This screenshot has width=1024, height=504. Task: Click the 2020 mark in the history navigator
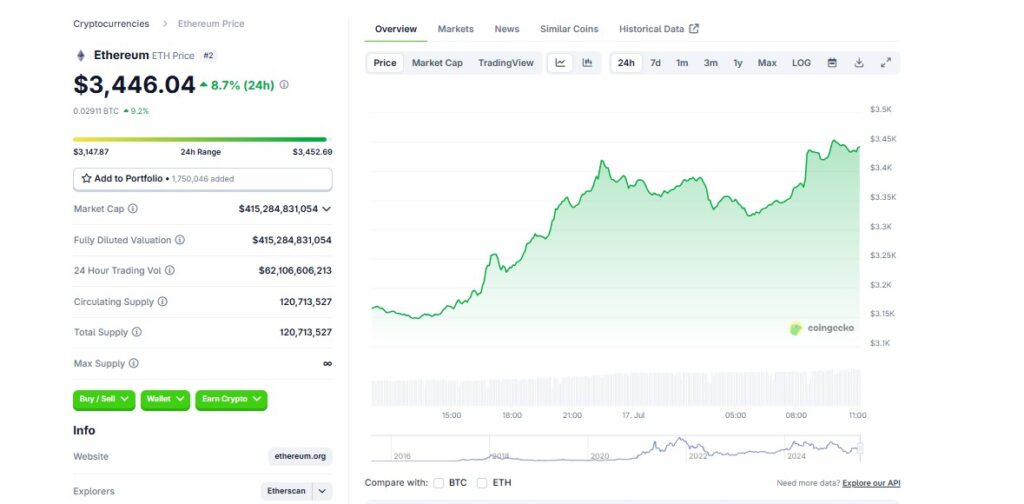pyautogui.click(x=600, y=456)
